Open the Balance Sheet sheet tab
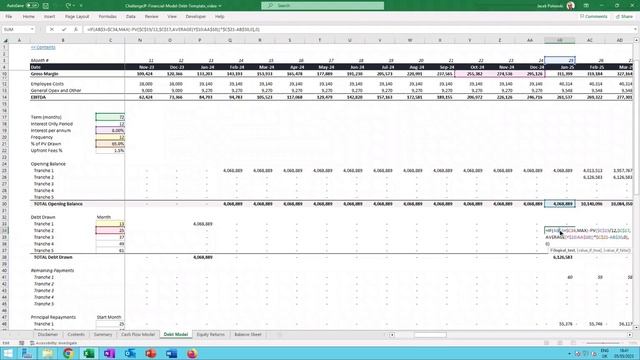Viewport: 640px width, 360px height. pos(248,335)
